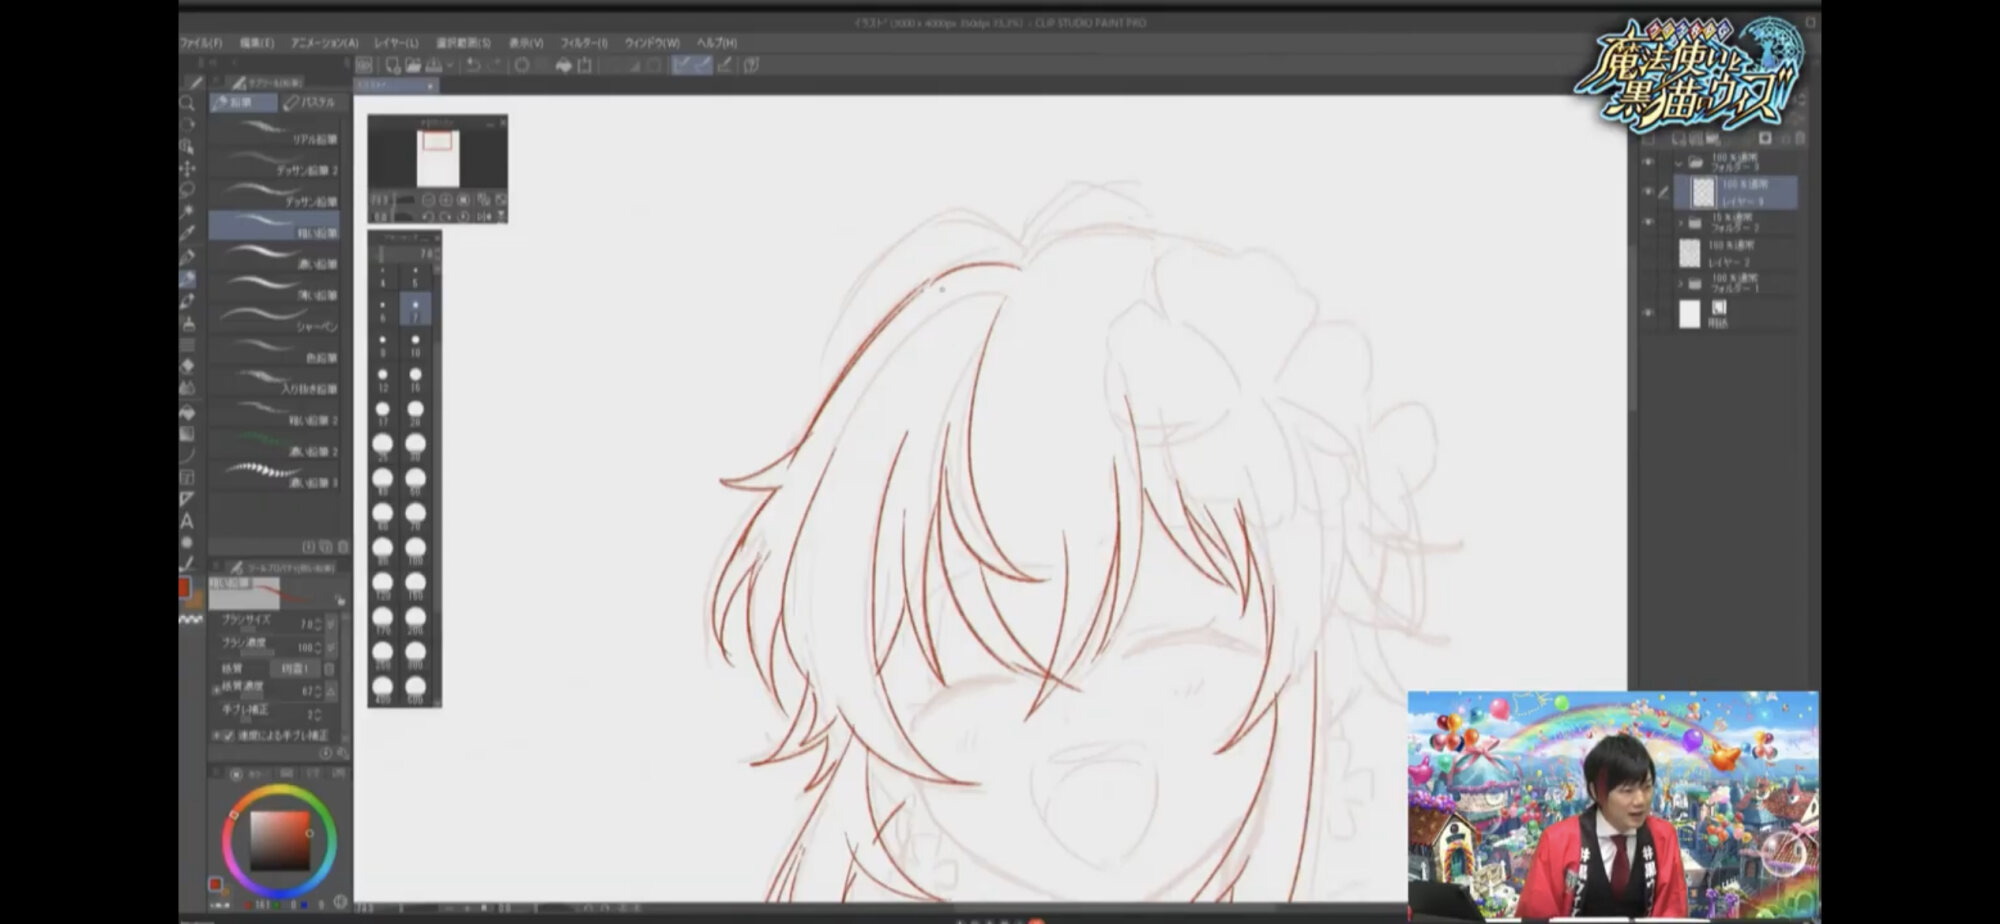Image resolution: width=2000 pixels, height=924 pixels.
Task: Click the new document icon in command bar
Action: [x=393, y=65]
